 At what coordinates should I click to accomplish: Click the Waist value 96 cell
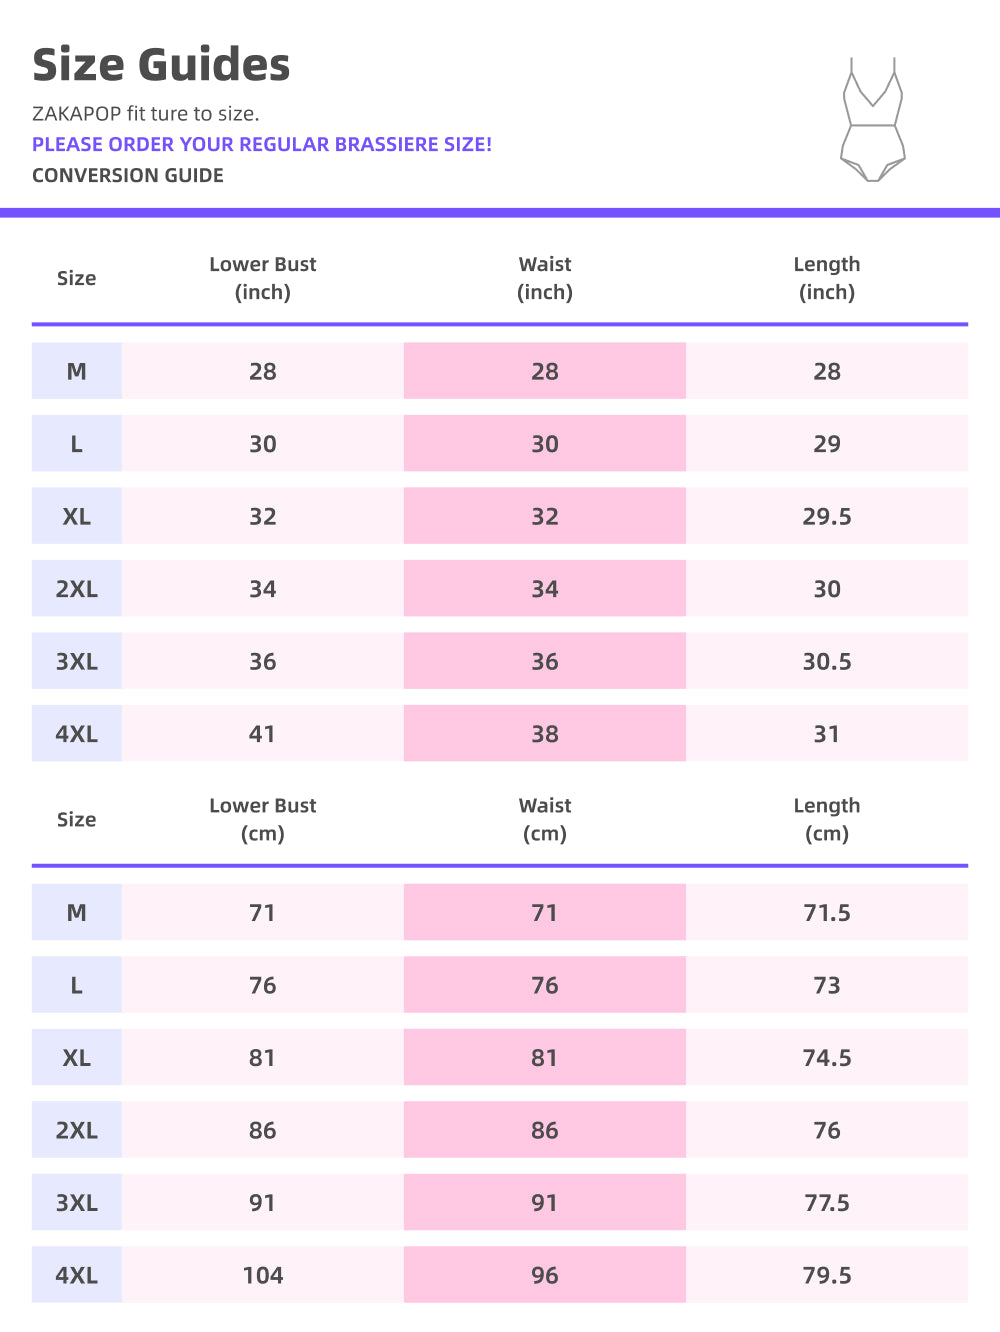545,1275
